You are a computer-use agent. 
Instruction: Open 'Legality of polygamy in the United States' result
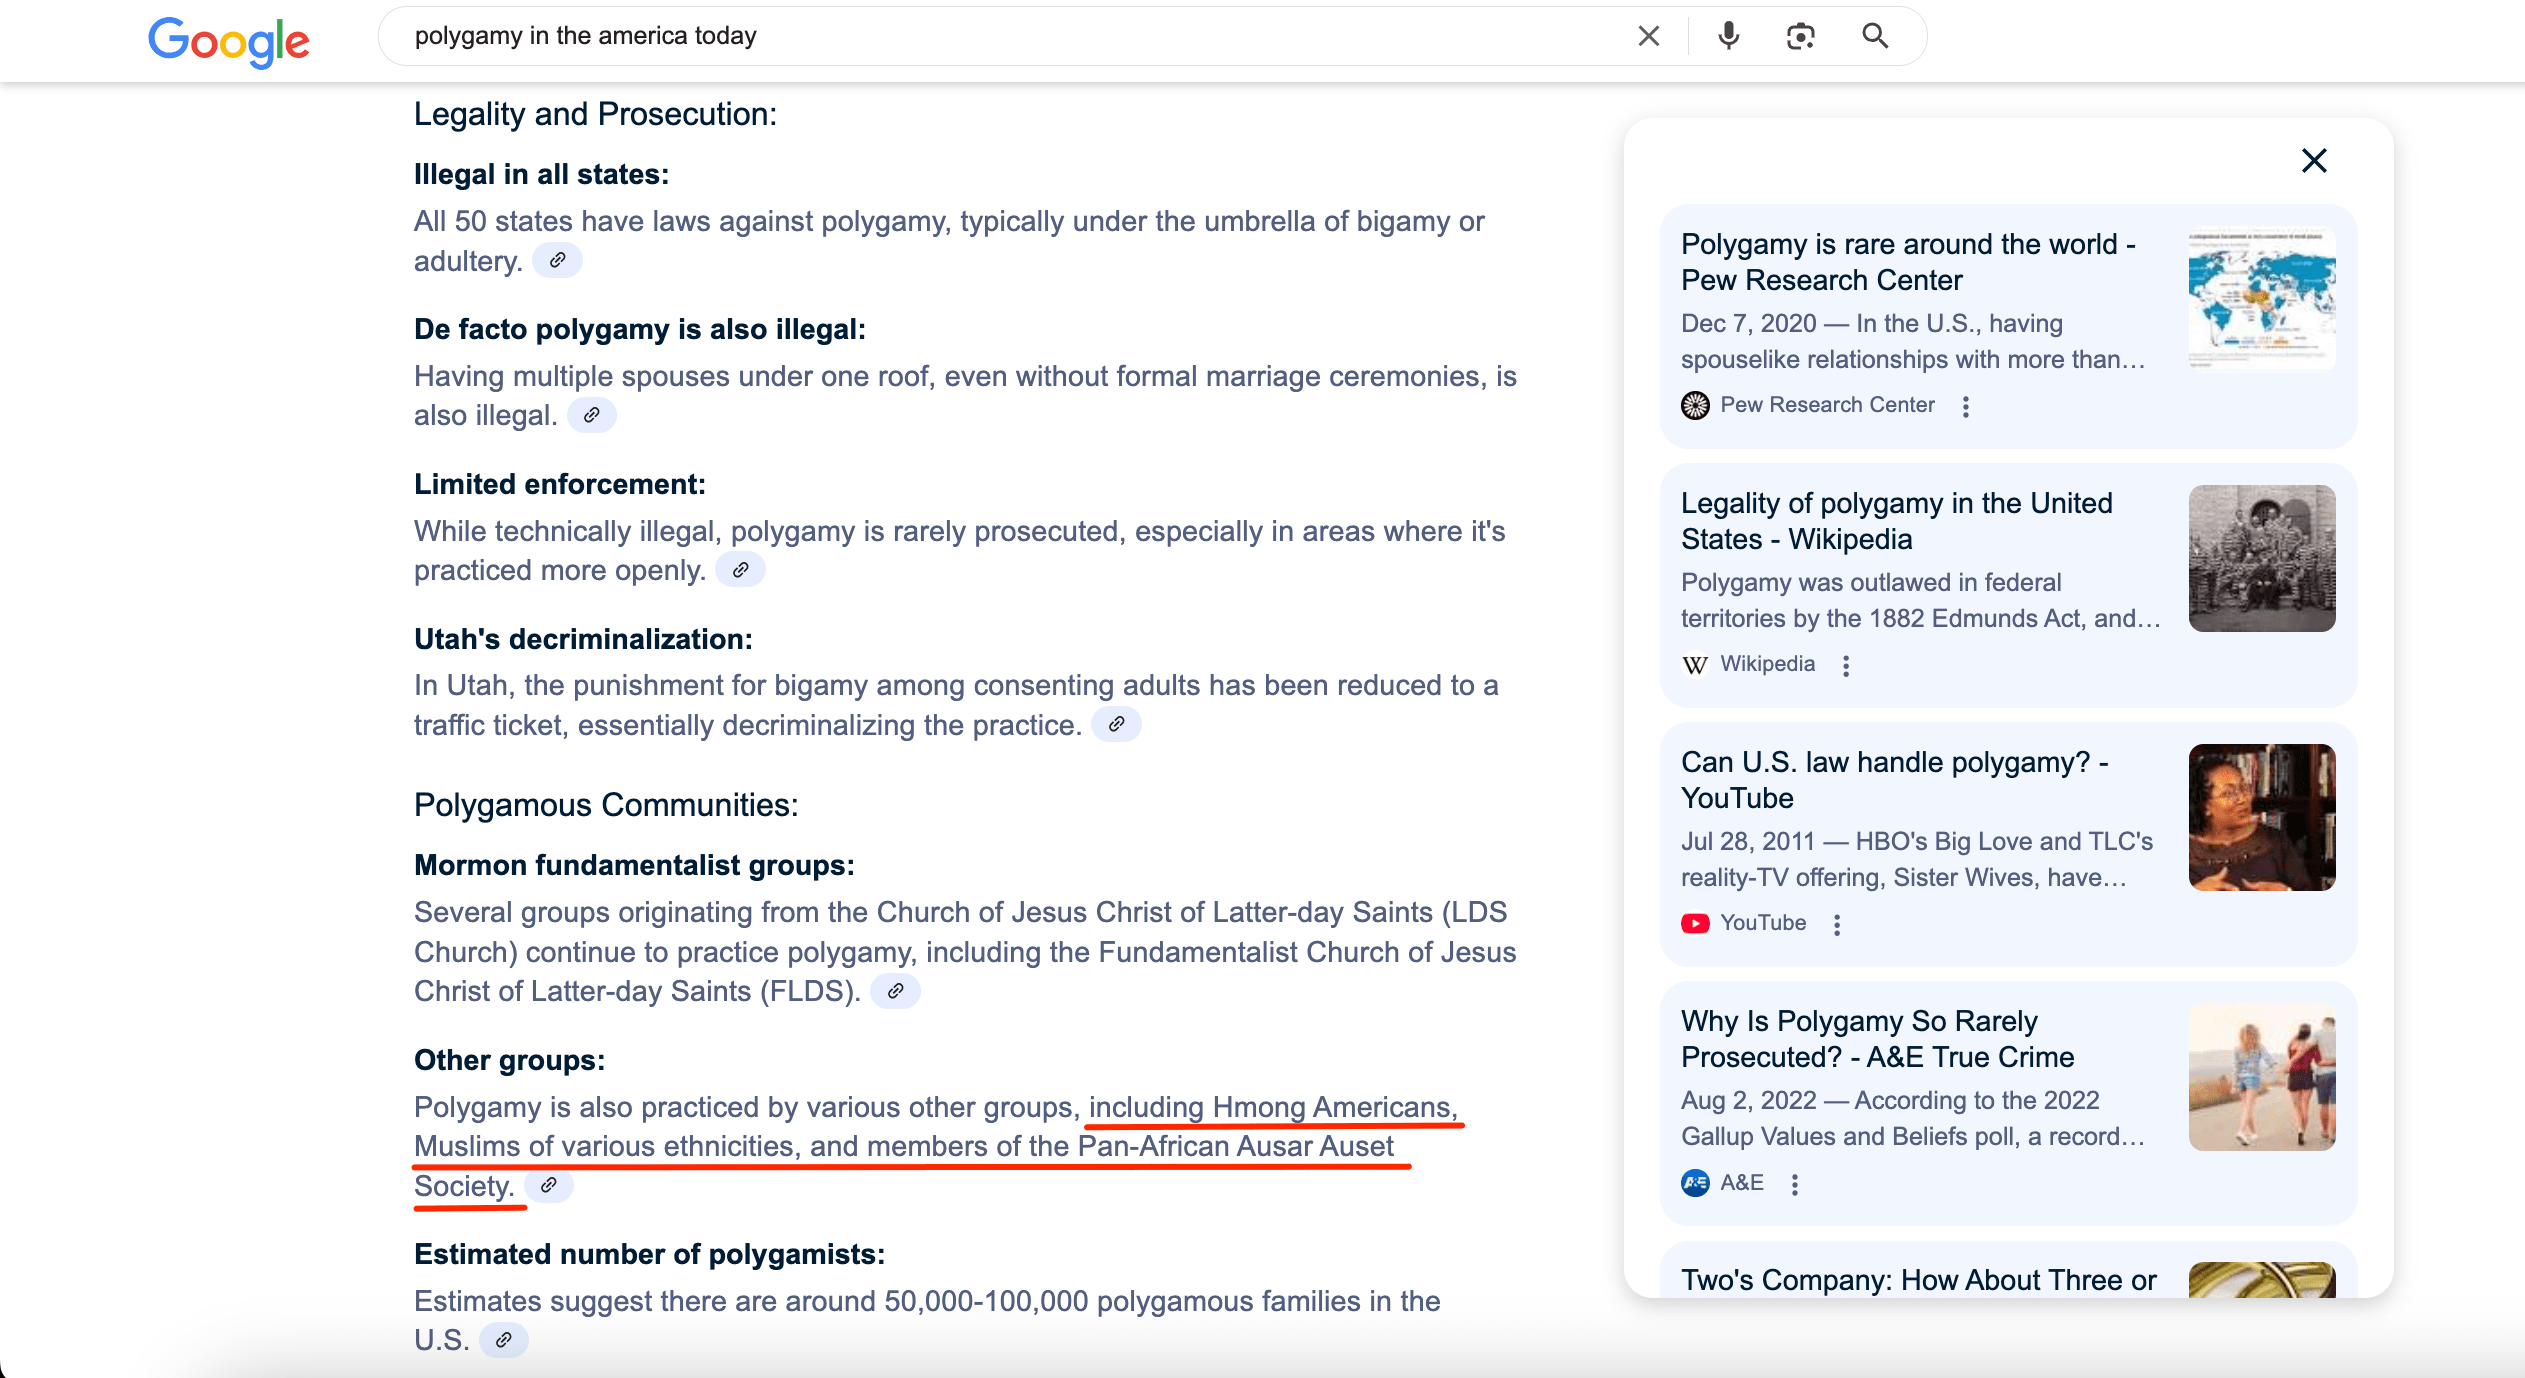[1896, 521]
